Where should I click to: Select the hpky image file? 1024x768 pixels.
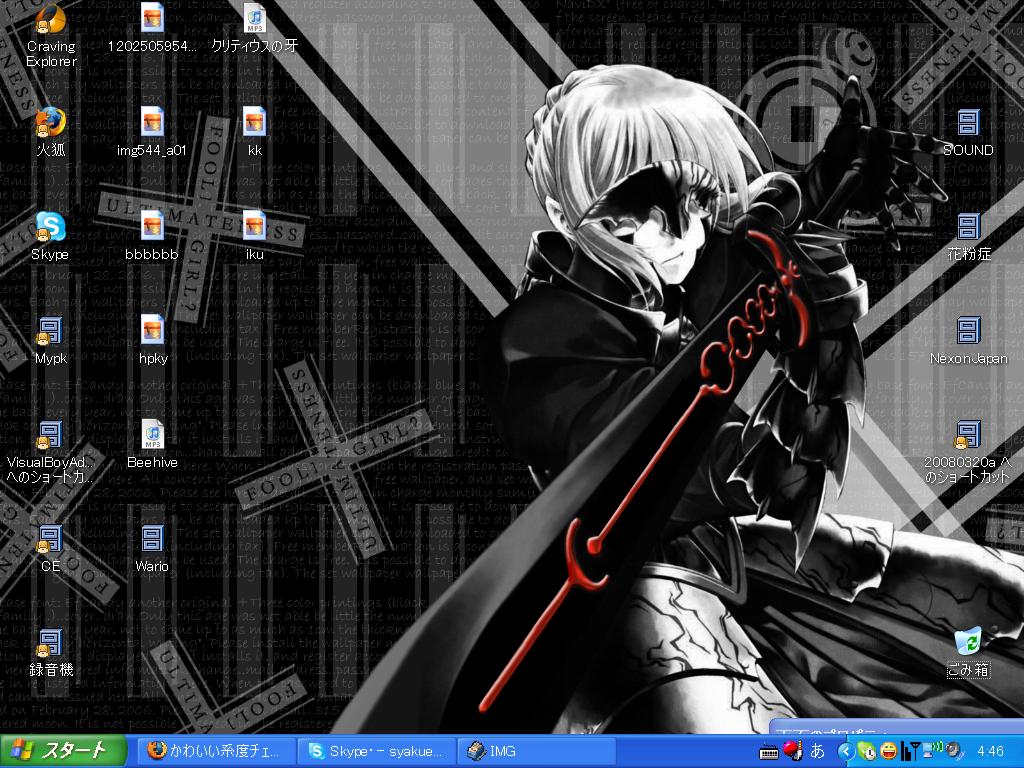point(152,330)
